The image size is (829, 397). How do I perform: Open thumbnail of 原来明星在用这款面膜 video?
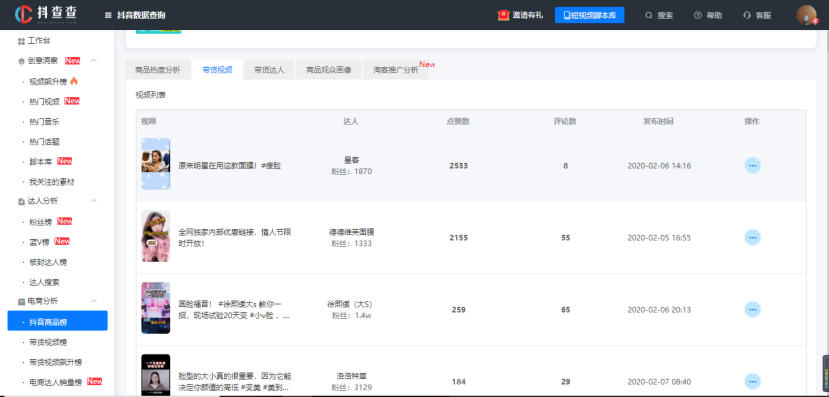click(x=155, y=164)
